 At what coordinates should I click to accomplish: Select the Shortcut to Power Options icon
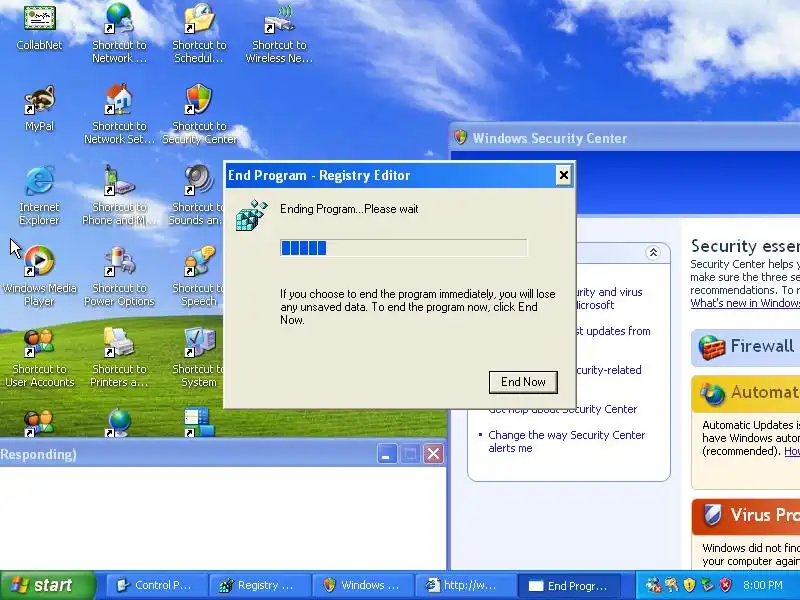pyautogui.click(x=119, y=276)
